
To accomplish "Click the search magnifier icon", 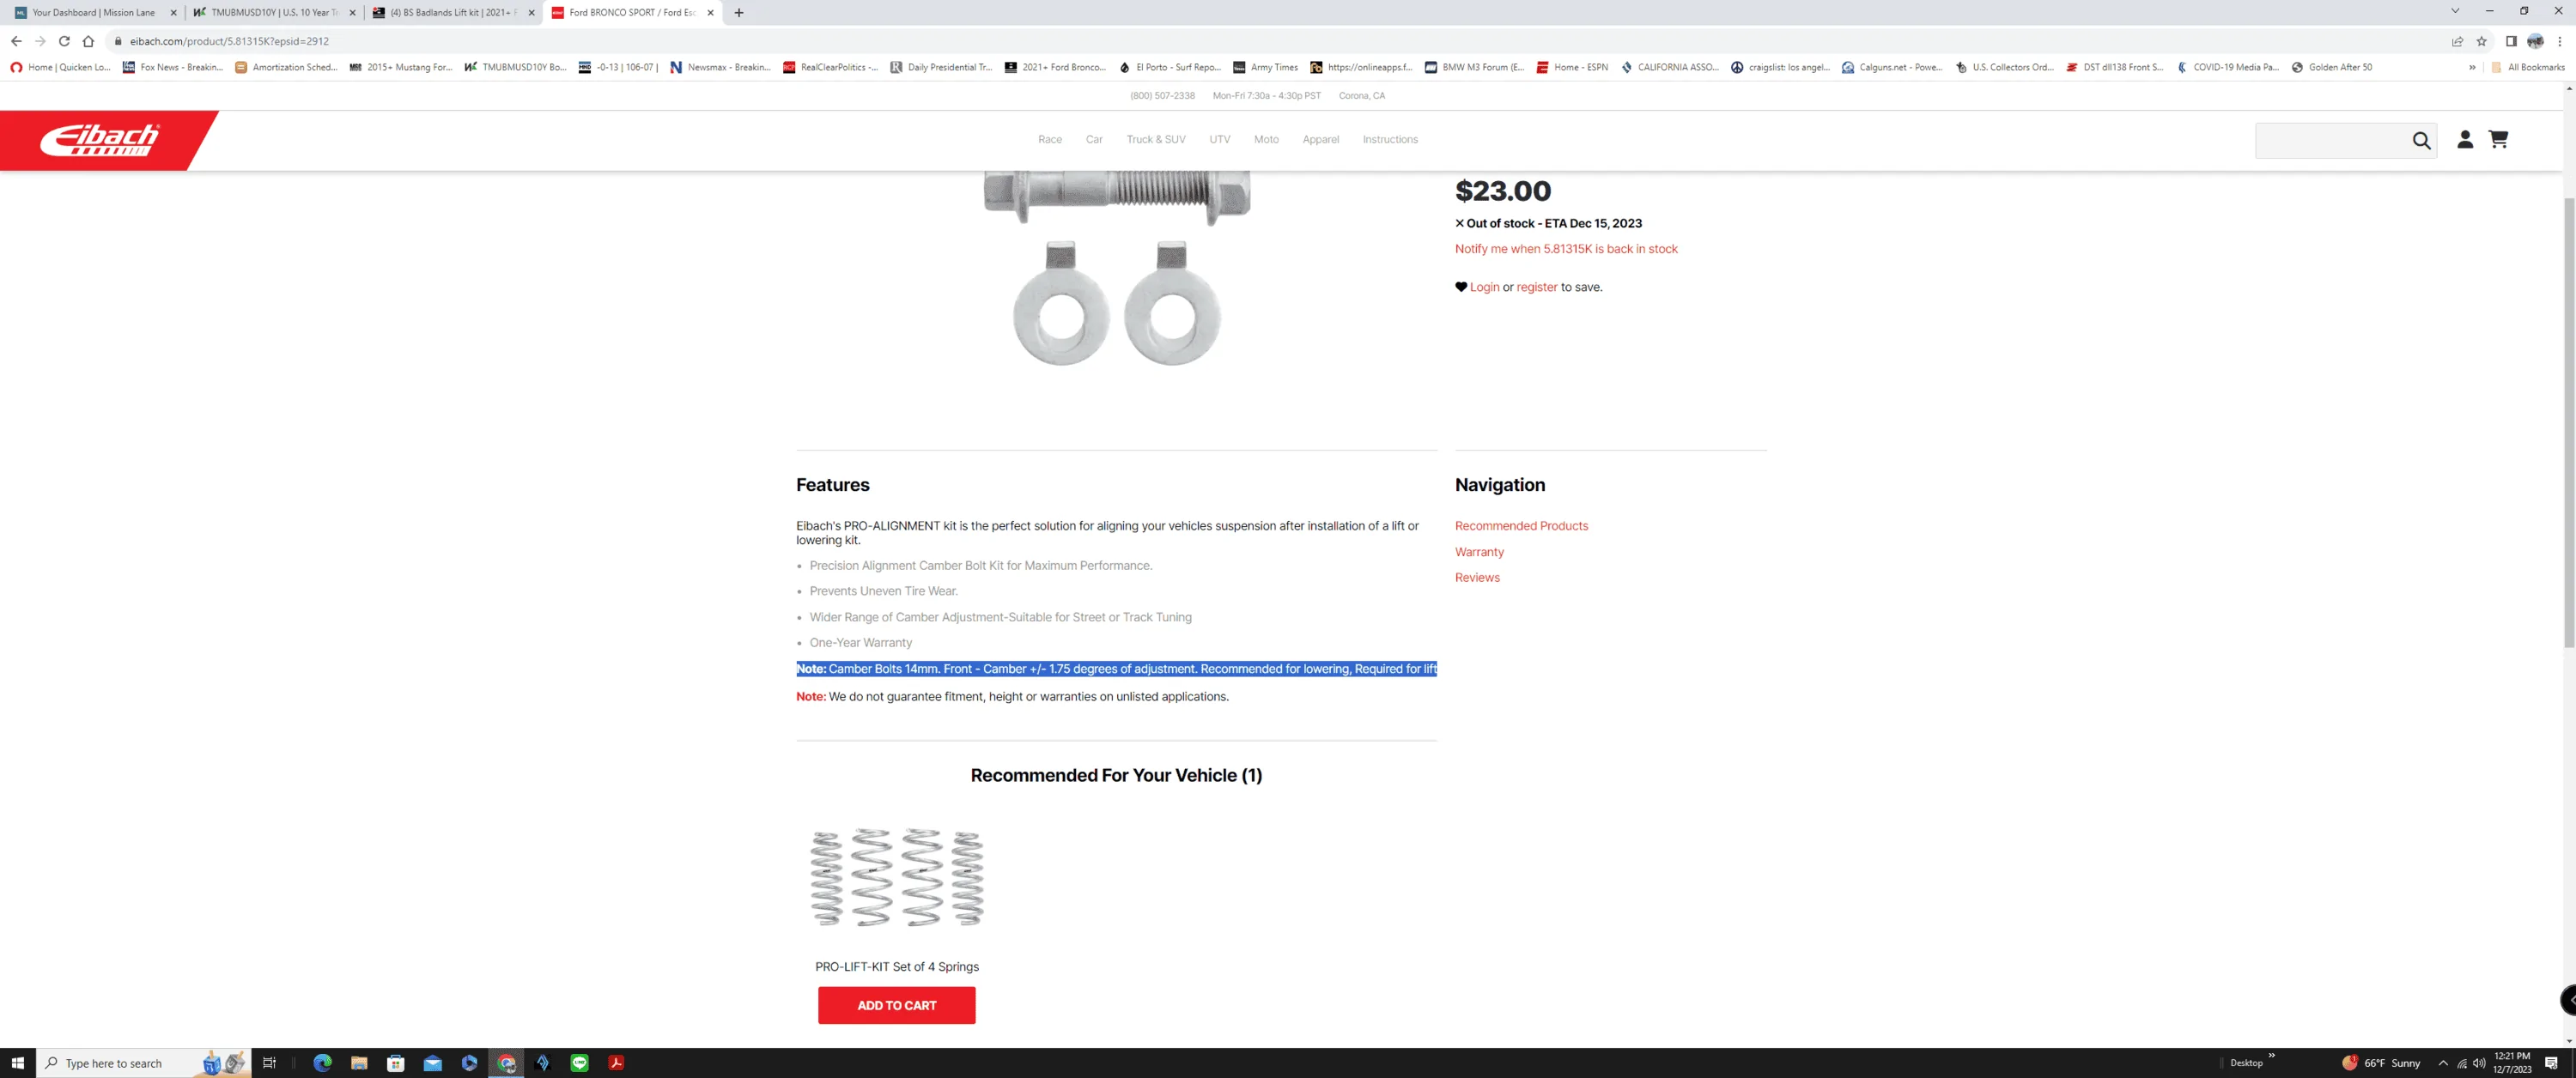I will pos(2421,141).
